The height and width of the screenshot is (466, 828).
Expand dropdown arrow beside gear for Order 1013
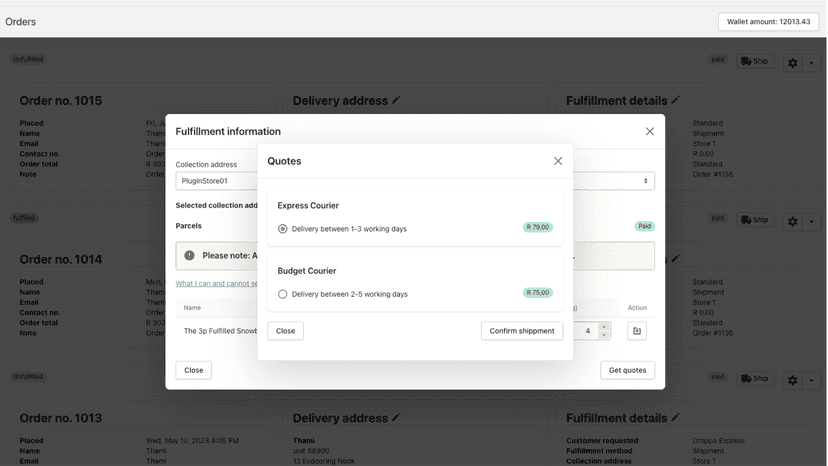point(812,380)
